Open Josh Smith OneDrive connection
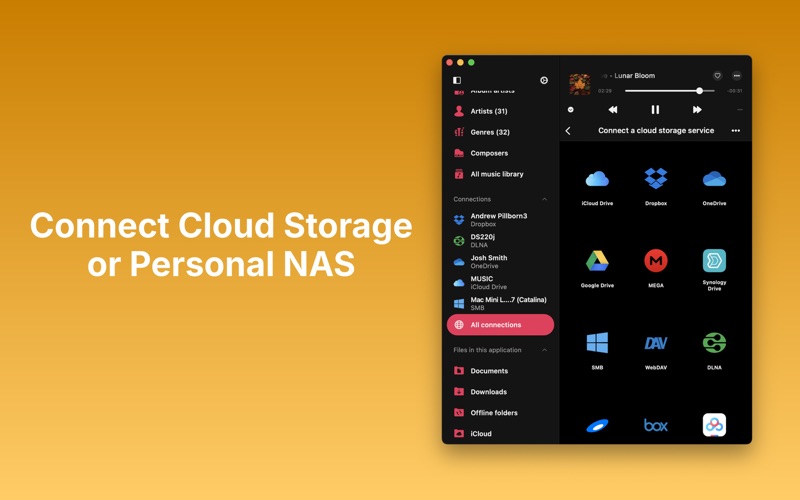The image size is (800, 500). [500, 262]
